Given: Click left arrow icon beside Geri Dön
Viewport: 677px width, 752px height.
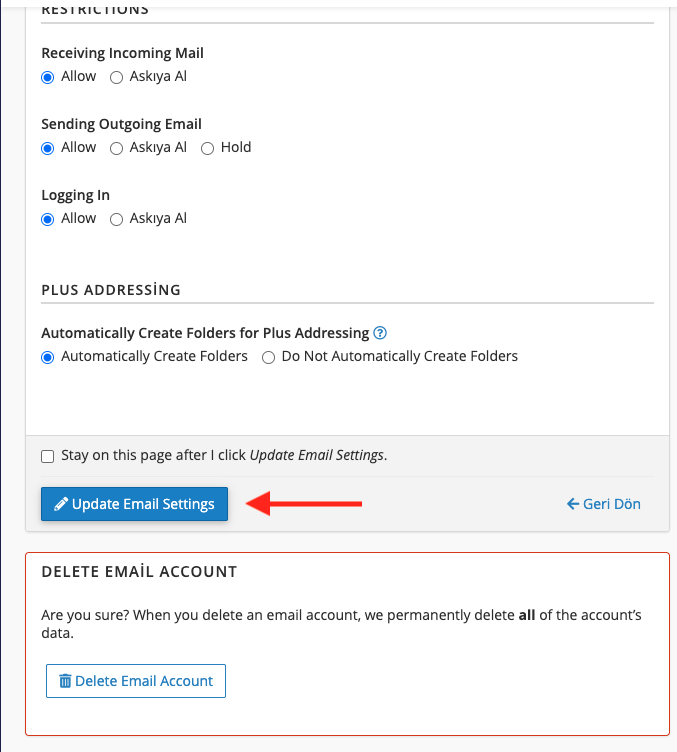Looking at the screenshot, I should pyautogui.click(x=573, y=504).
